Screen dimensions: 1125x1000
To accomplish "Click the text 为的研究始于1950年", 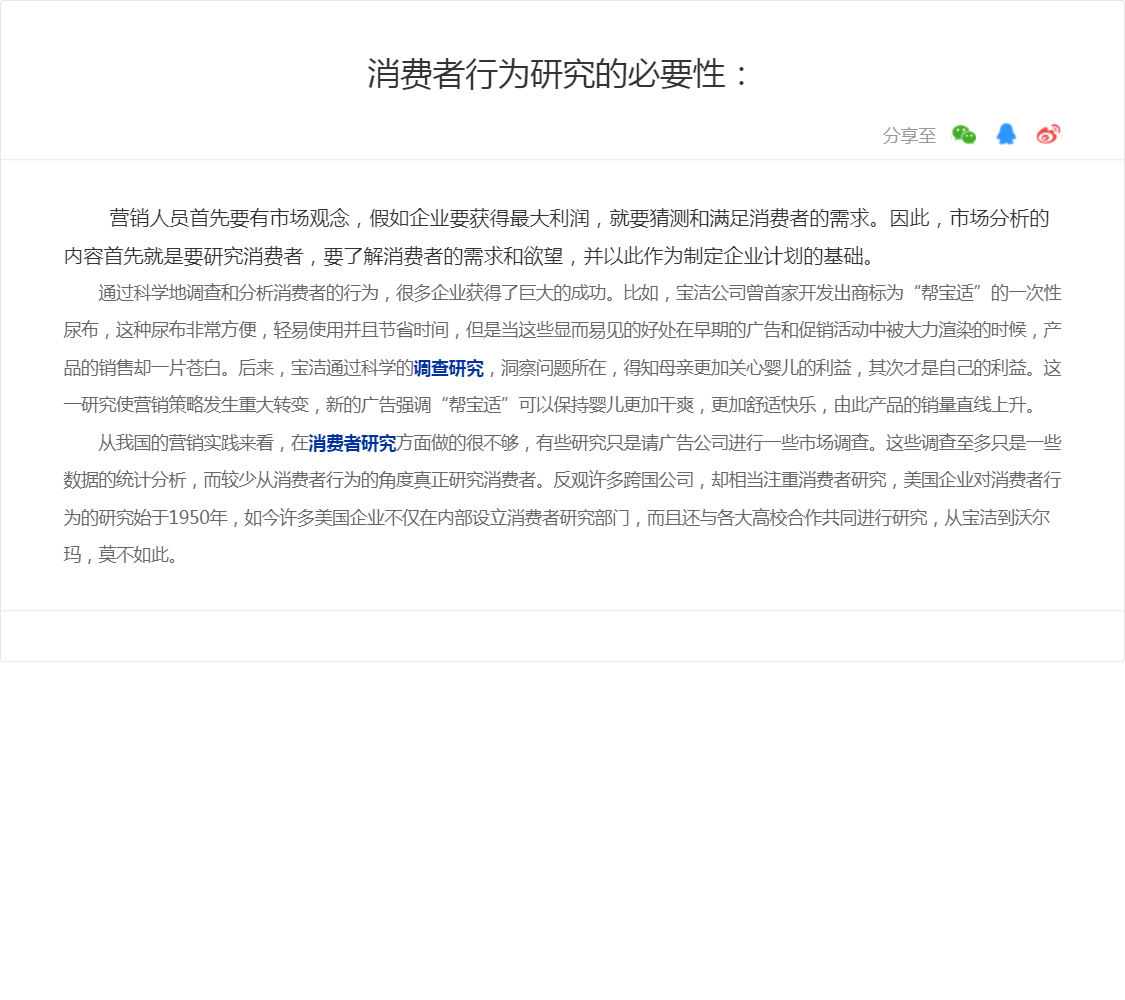I will 146,518.
